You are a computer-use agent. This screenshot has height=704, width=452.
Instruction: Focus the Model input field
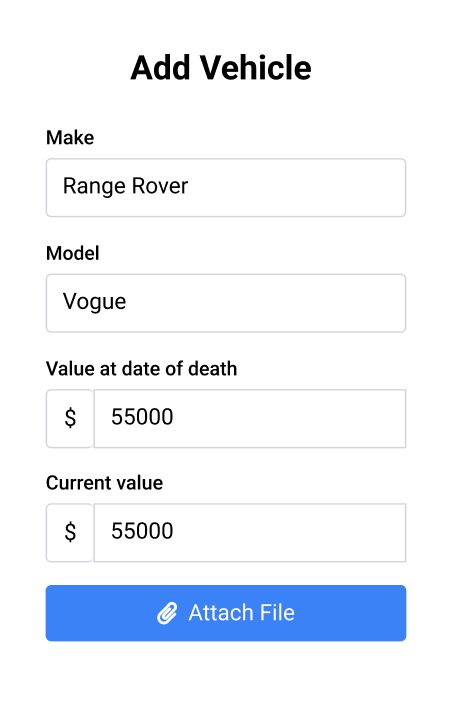point(226,303)
